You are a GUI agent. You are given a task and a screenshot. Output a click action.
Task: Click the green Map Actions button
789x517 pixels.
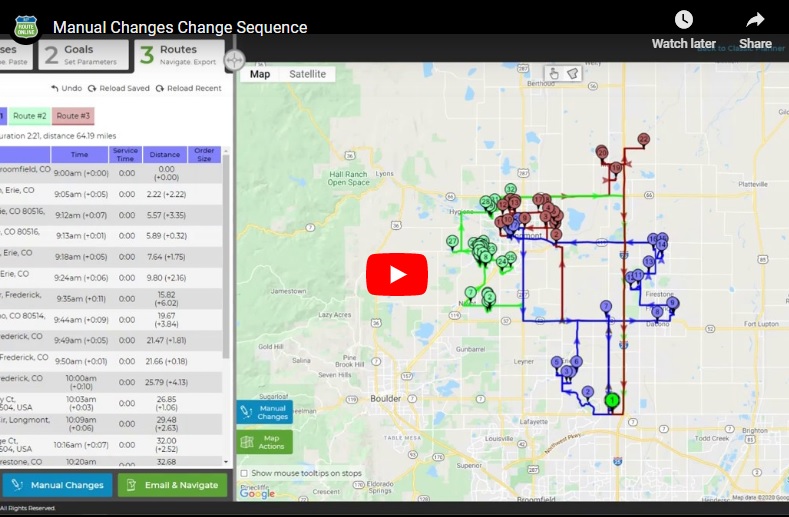click(x=265, y=442)
